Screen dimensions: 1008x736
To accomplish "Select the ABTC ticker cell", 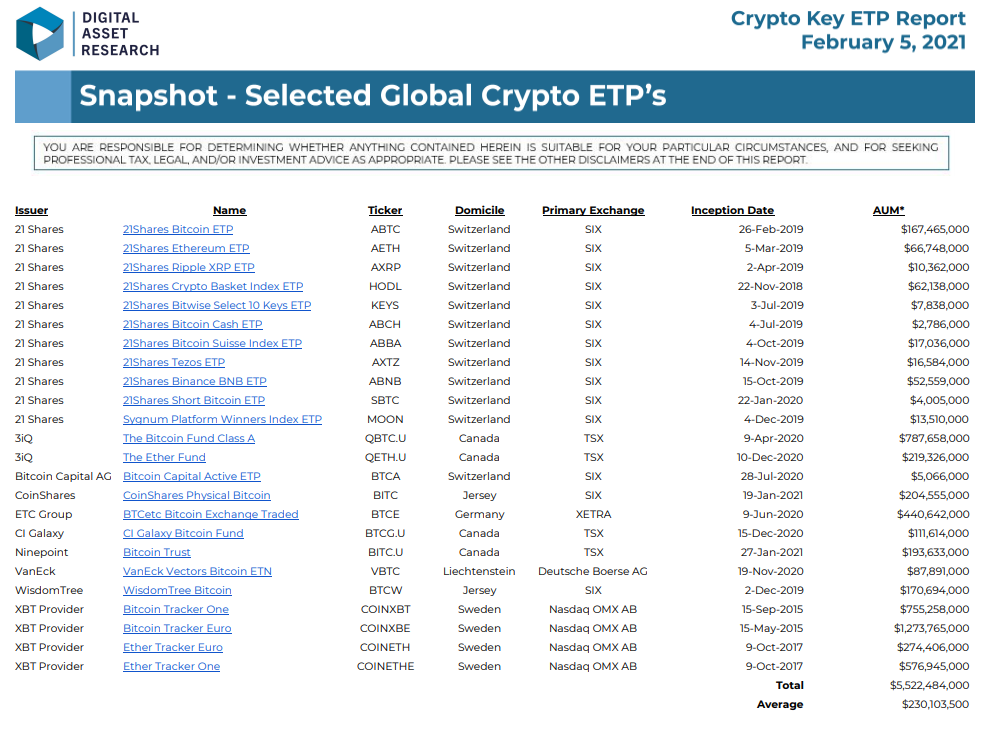I will 385,229.
